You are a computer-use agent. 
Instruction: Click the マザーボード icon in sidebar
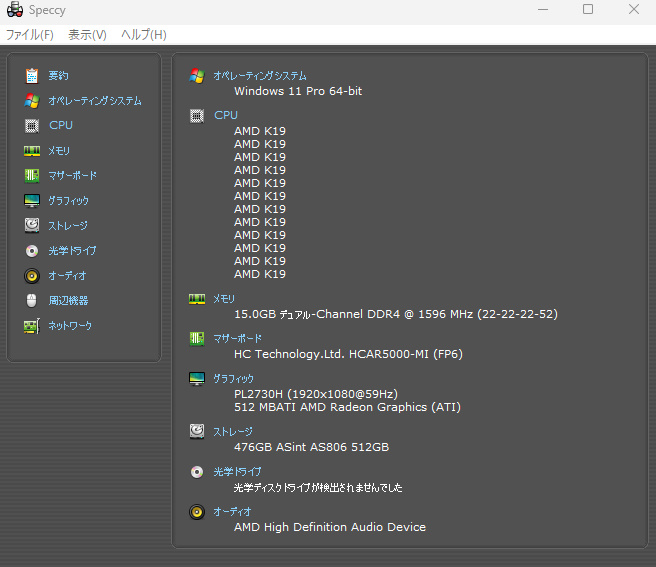tap(32, 176)
